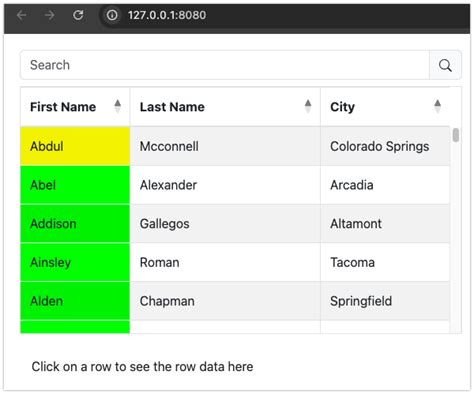
Task: Sort by First Name using its sort arrows
Action: 118,107
